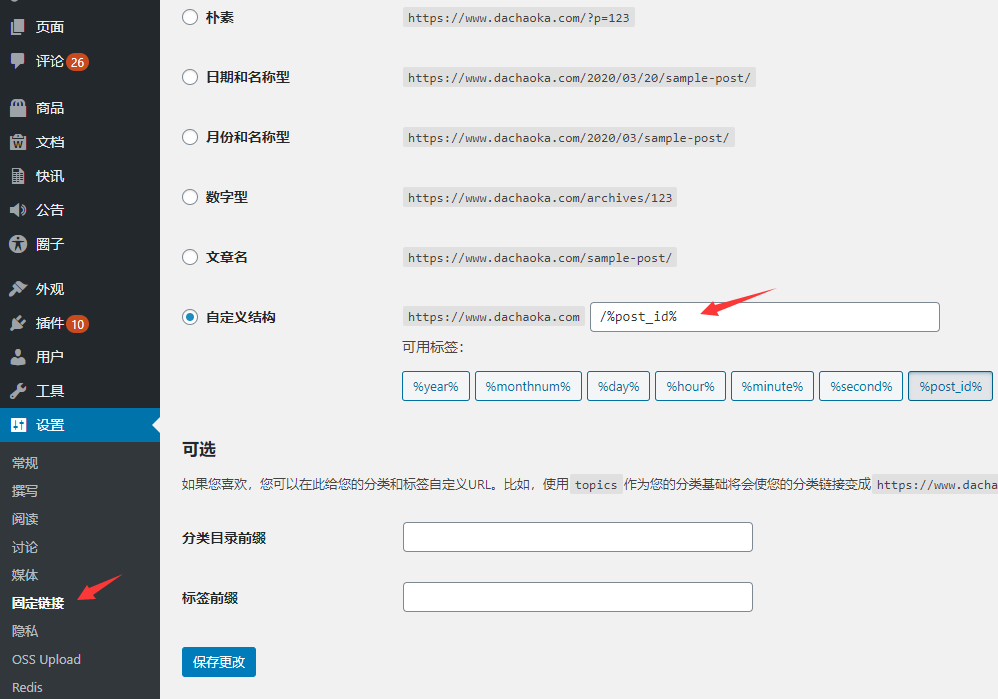998x699 pixels.
Task: Select the Plain (朴素) permalink option
Action: point(190,17)
